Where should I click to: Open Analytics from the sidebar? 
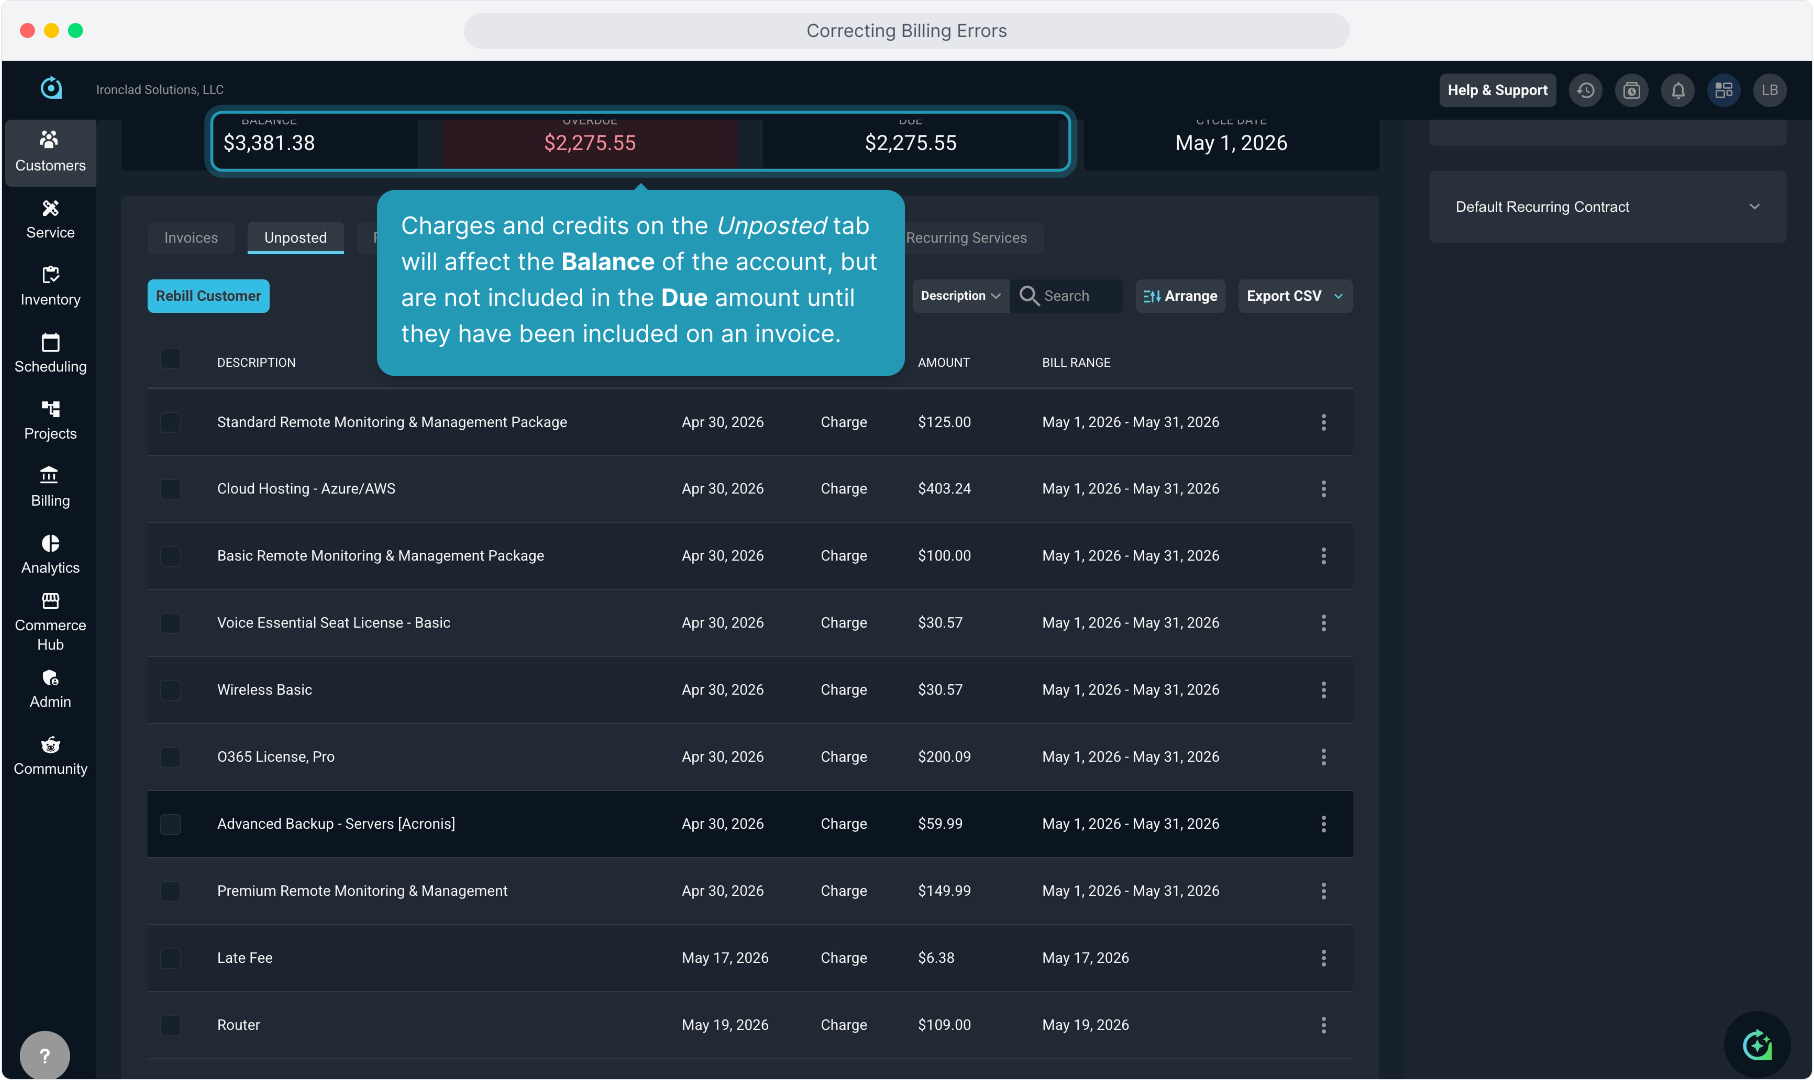pyautogui.click(x=50, y=554)
